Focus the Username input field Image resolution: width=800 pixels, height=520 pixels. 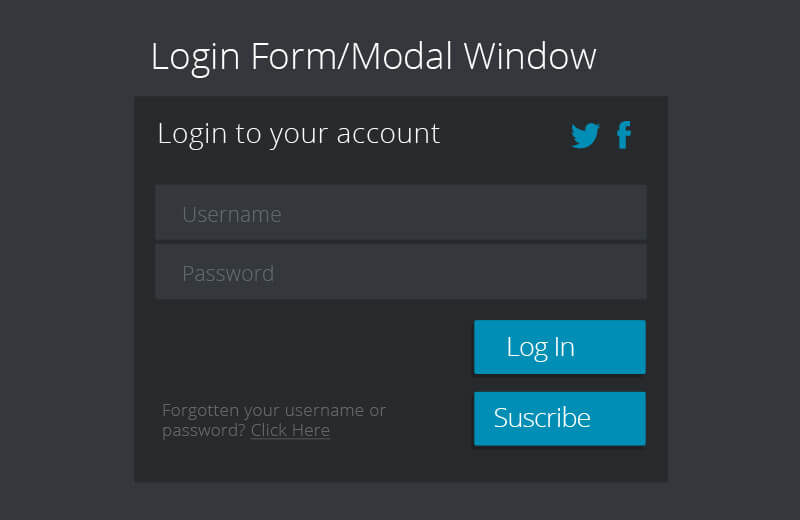click(x=400, y=213)
